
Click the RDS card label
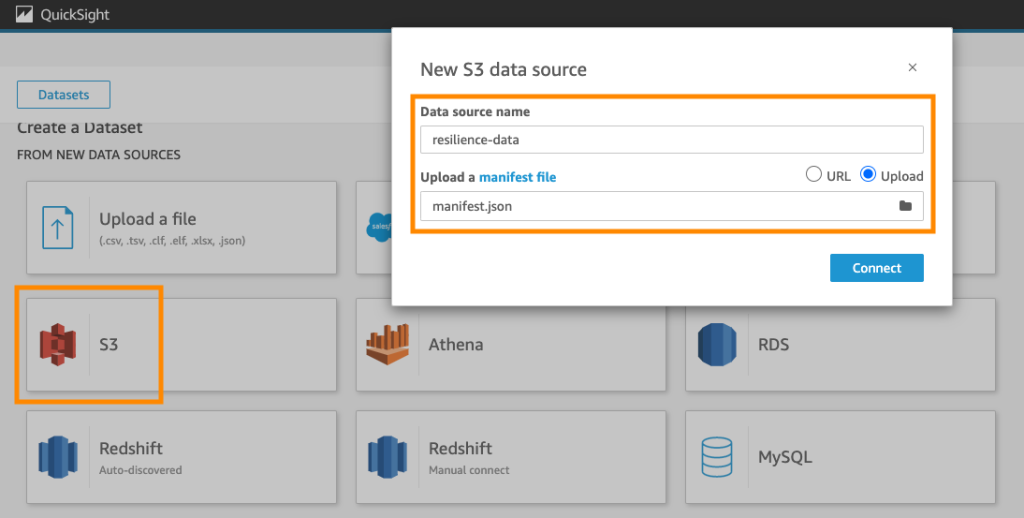(773, 344)
